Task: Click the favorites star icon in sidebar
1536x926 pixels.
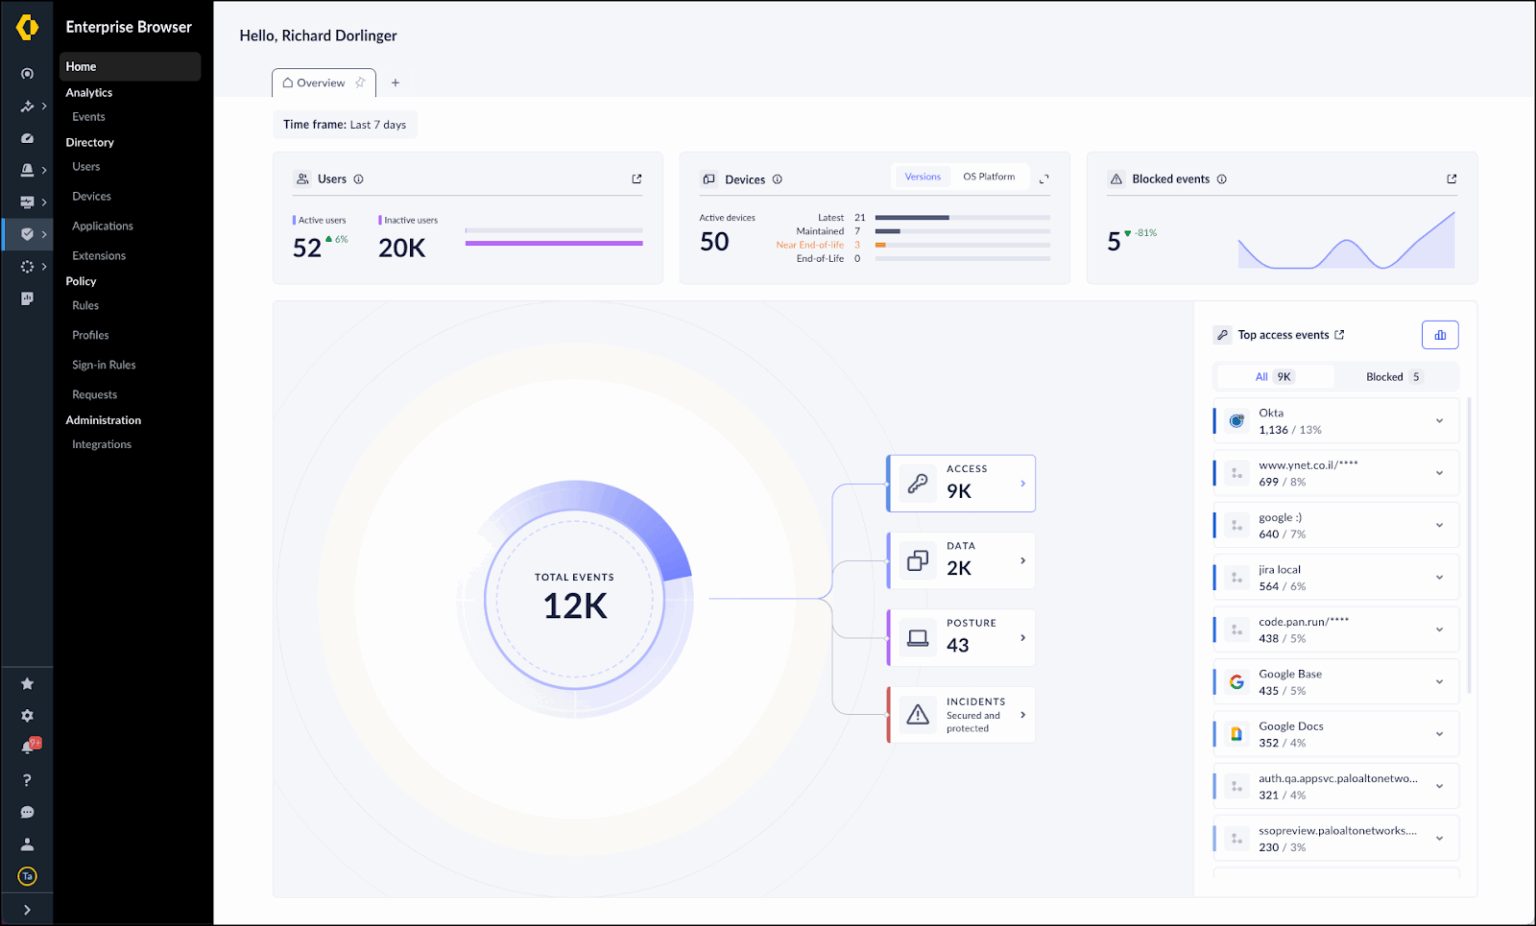Action: tap(27, 684)
